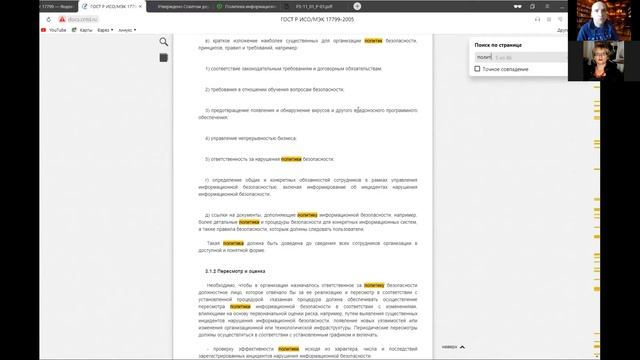Click the lower female participant video thumbnail
Image resolution: width=640 pixels, height=360 pixels.
[603, 60]
